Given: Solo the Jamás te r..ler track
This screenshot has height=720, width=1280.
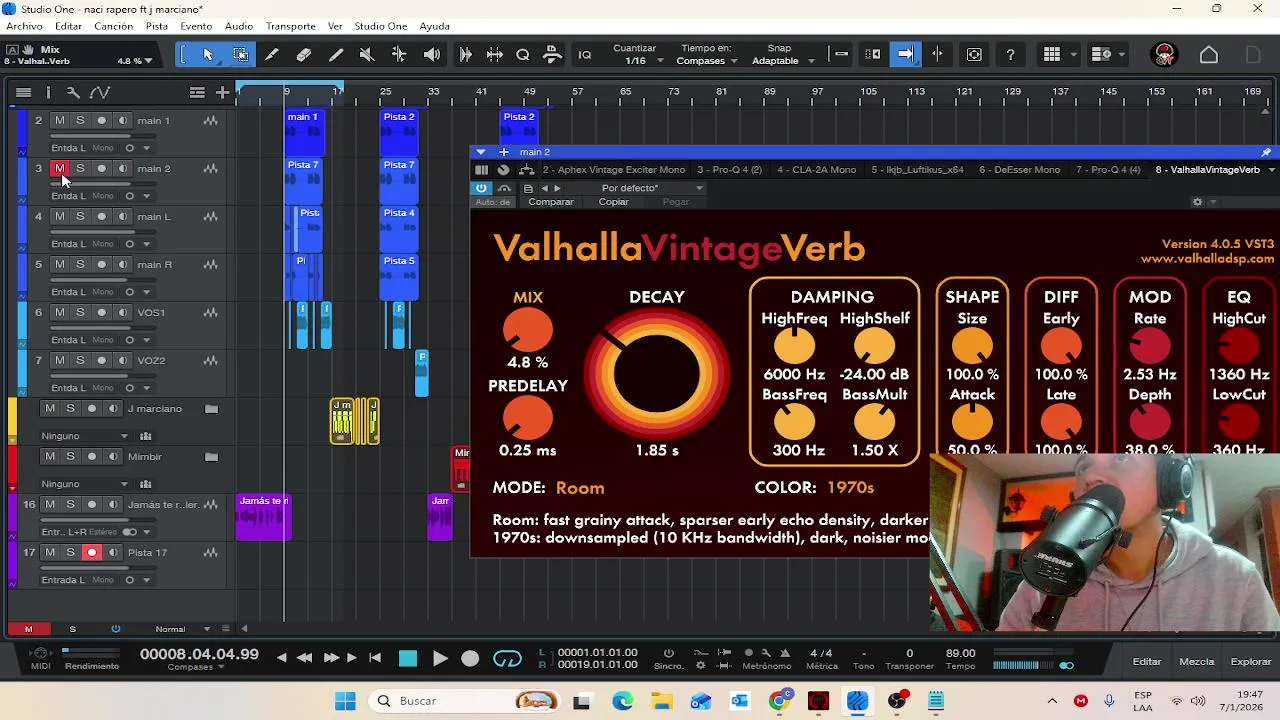Looking at the screenshot, I should [x=70, y=504].
